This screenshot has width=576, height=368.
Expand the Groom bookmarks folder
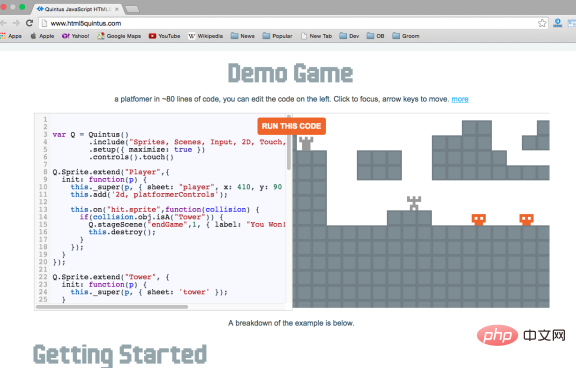(406, 36)
